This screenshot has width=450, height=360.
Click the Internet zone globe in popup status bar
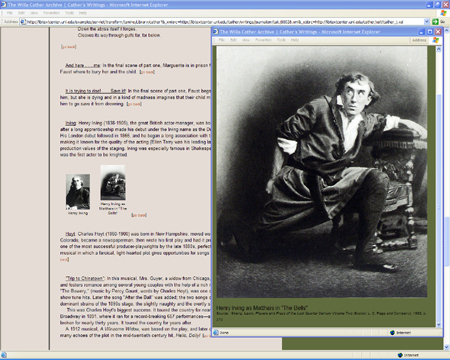coord(392,332)
